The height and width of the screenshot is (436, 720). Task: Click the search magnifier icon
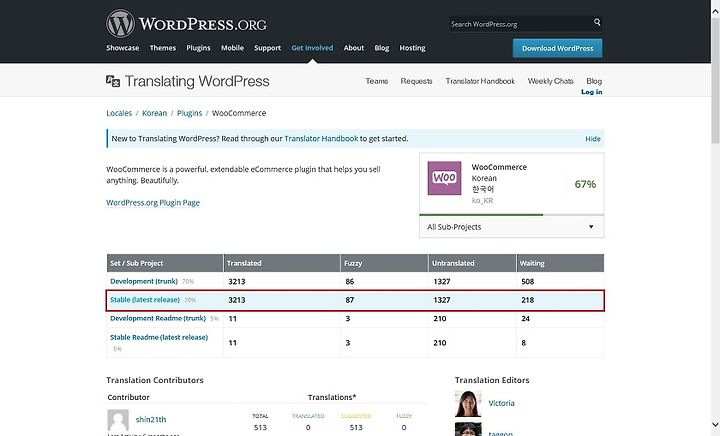(597, 22)
